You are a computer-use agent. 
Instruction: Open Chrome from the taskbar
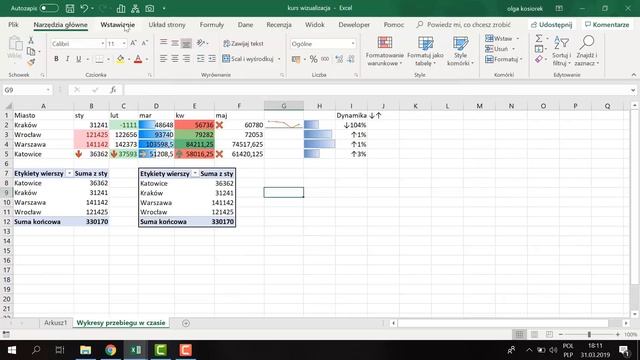coord(110,350)
